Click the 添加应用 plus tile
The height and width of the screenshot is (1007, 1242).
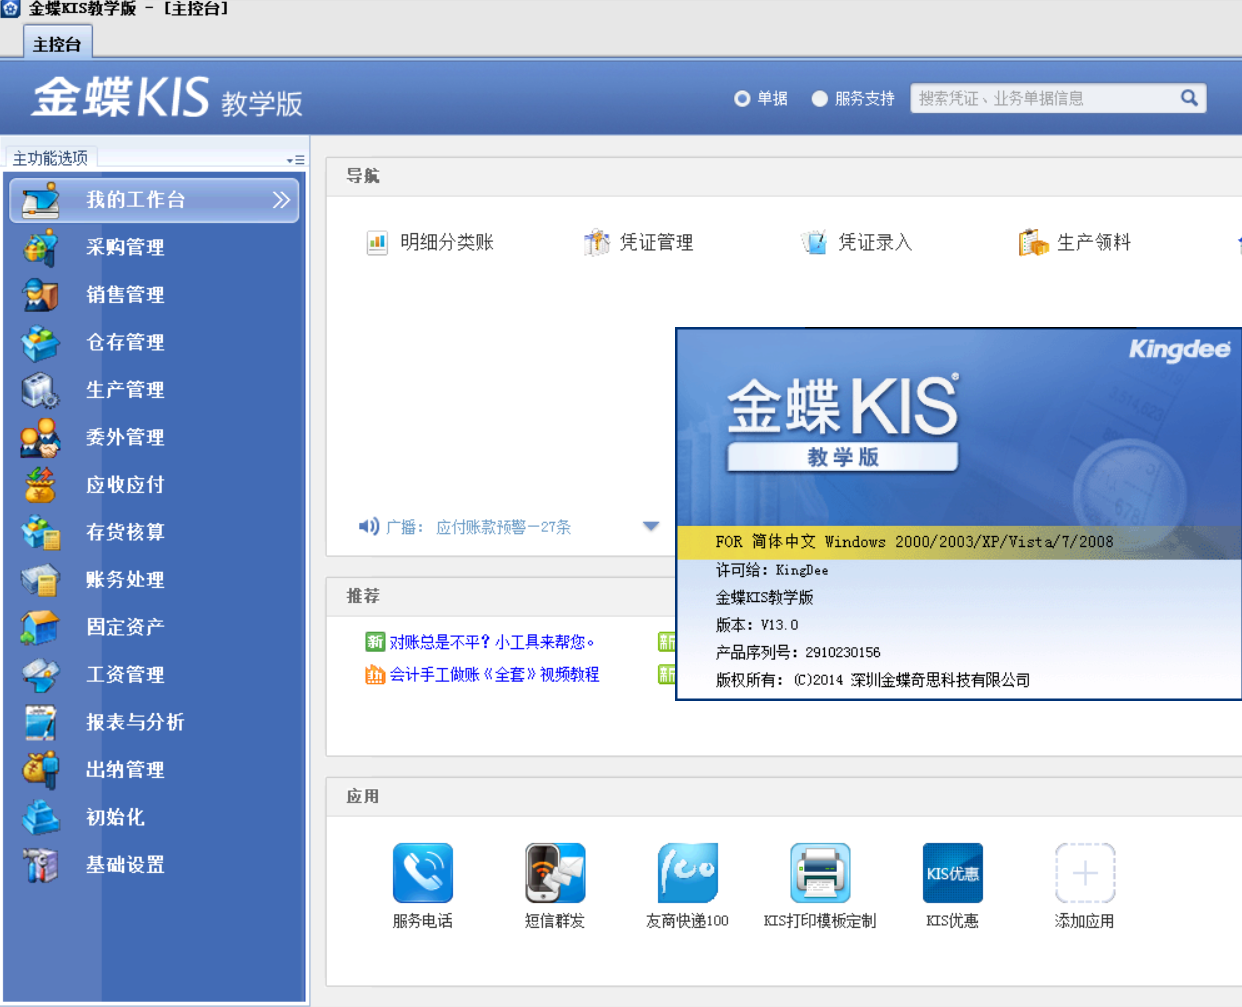click(1085, 873)
